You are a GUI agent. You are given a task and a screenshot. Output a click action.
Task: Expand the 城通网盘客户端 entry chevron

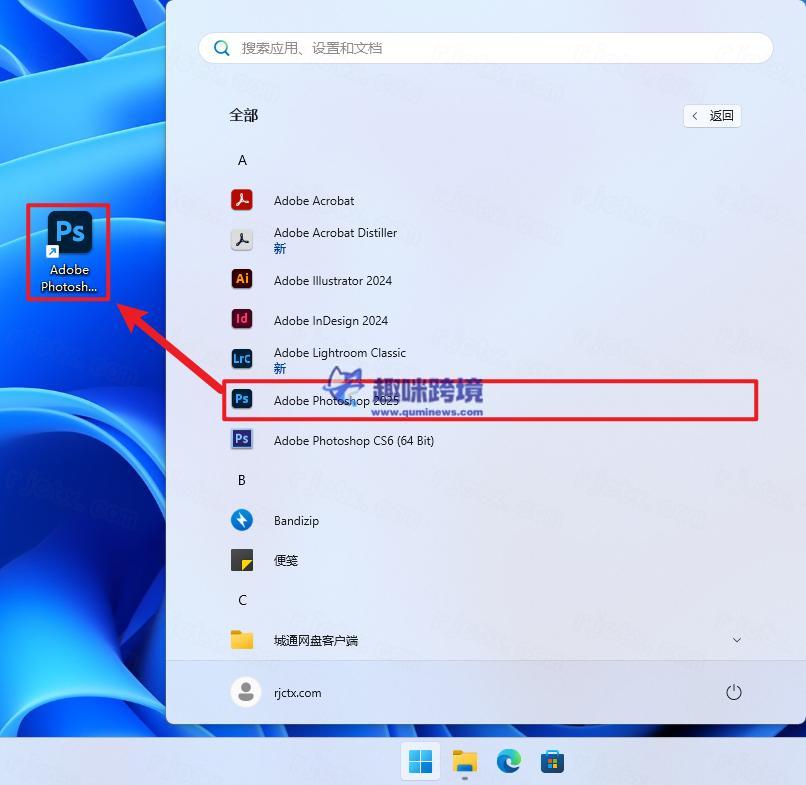(x=737, y=640)
